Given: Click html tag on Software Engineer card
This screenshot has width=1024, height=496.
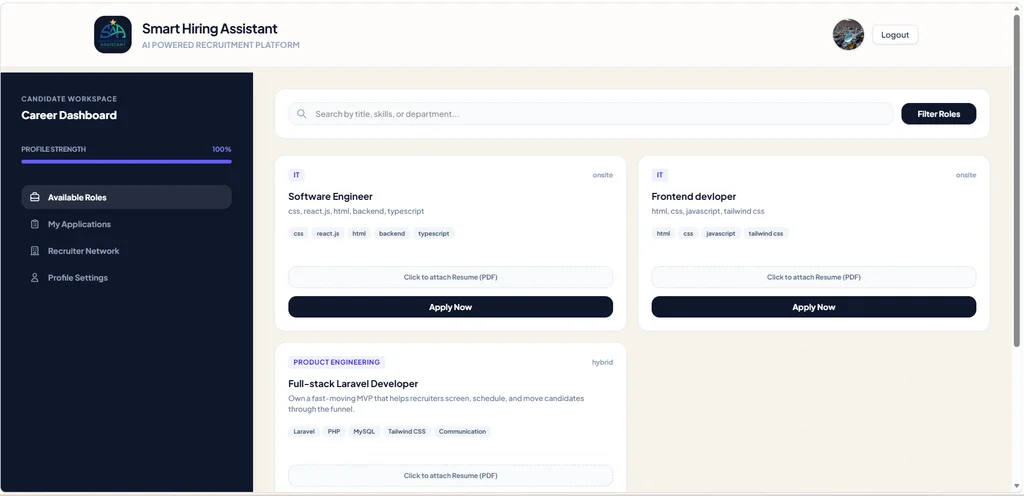Looking at the screenshot, I should (x=359, y=233).
